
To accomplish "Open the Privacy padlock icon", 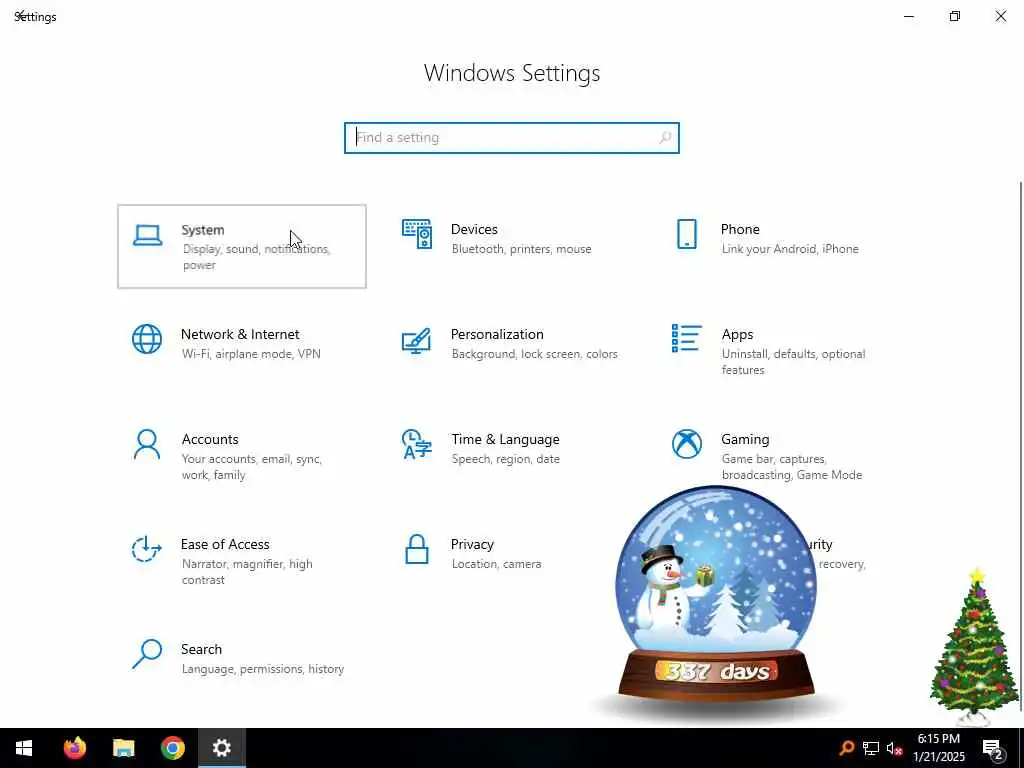I will coord(417,549).
